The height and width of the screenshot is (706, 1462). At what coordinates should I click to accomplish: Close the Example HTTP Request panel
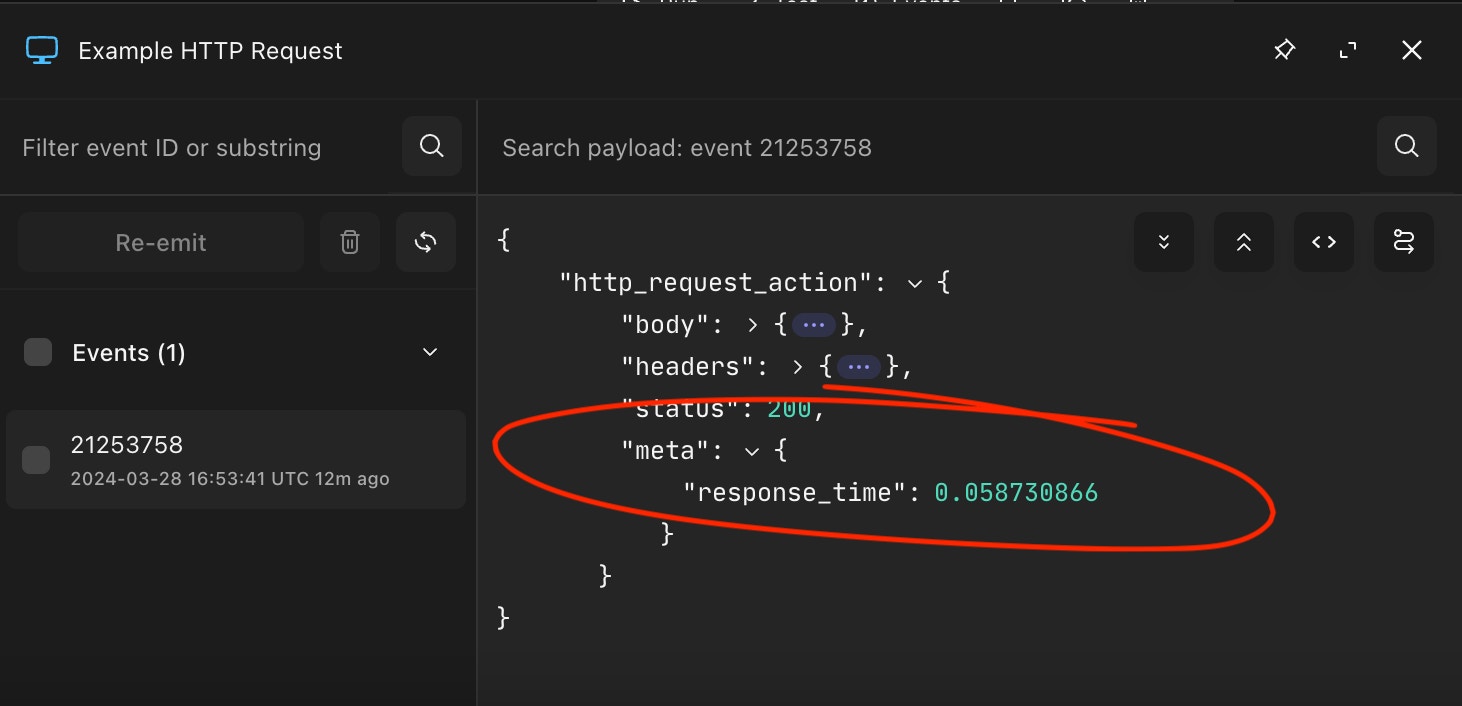point(1411,50)
